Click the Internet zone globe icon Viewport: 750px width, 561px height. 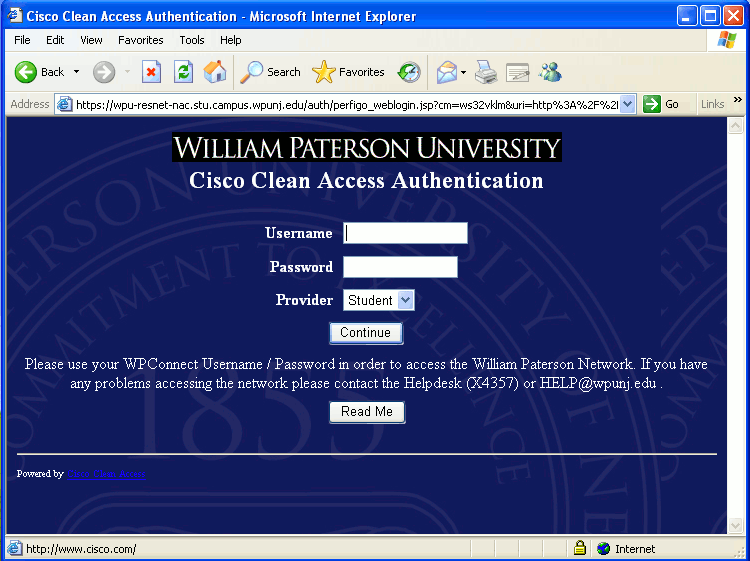click(604, 548)
